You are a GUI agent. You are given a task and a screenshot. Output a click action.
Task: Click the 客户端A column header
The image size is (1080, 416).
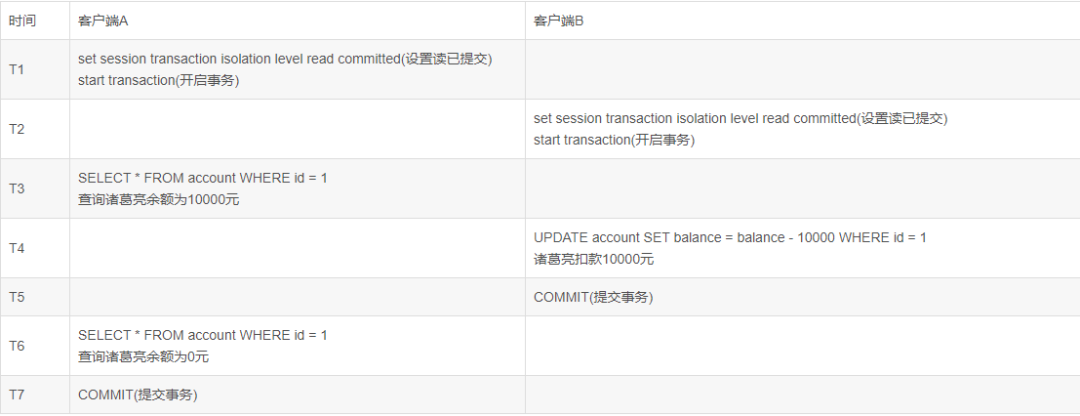point(101,21)
